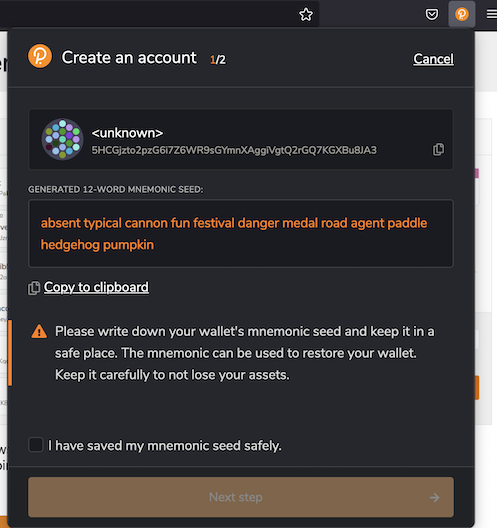Copy the account address with copy icon
This screenshot has height=528, width=497.
(x=438, y=149)
